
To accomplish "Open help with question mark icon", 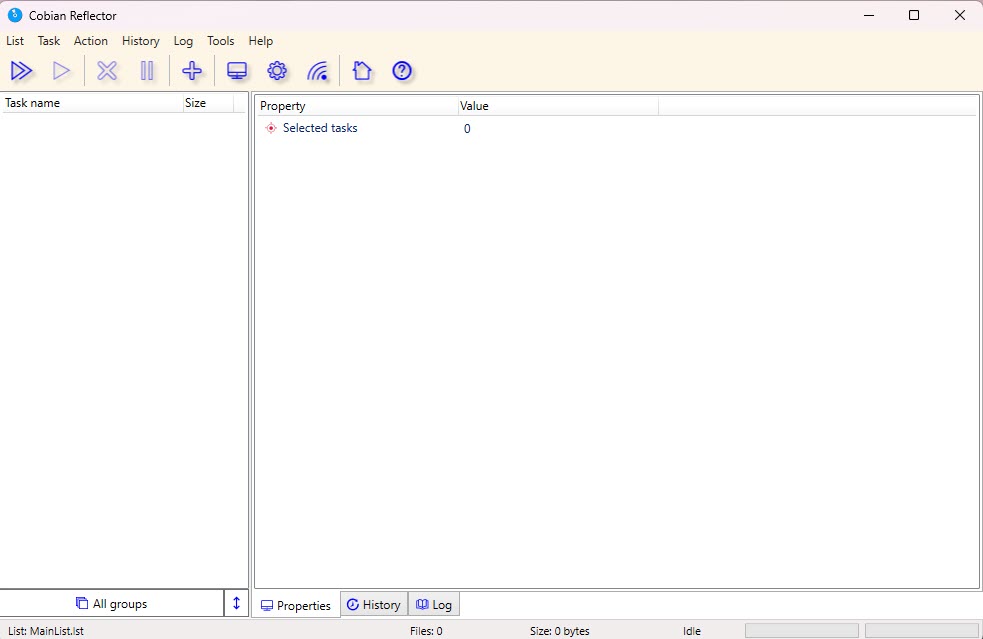I will click(x=402, y=71).
